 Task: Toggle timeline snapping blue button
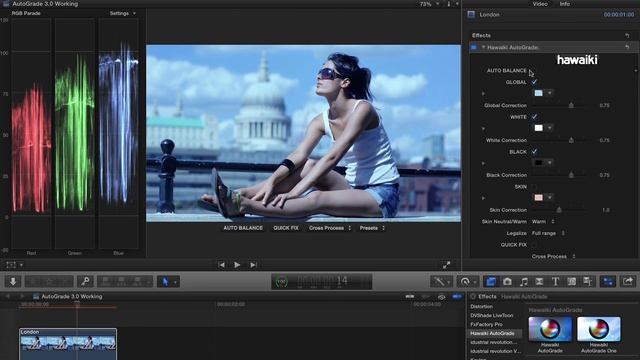coord(457,296)
